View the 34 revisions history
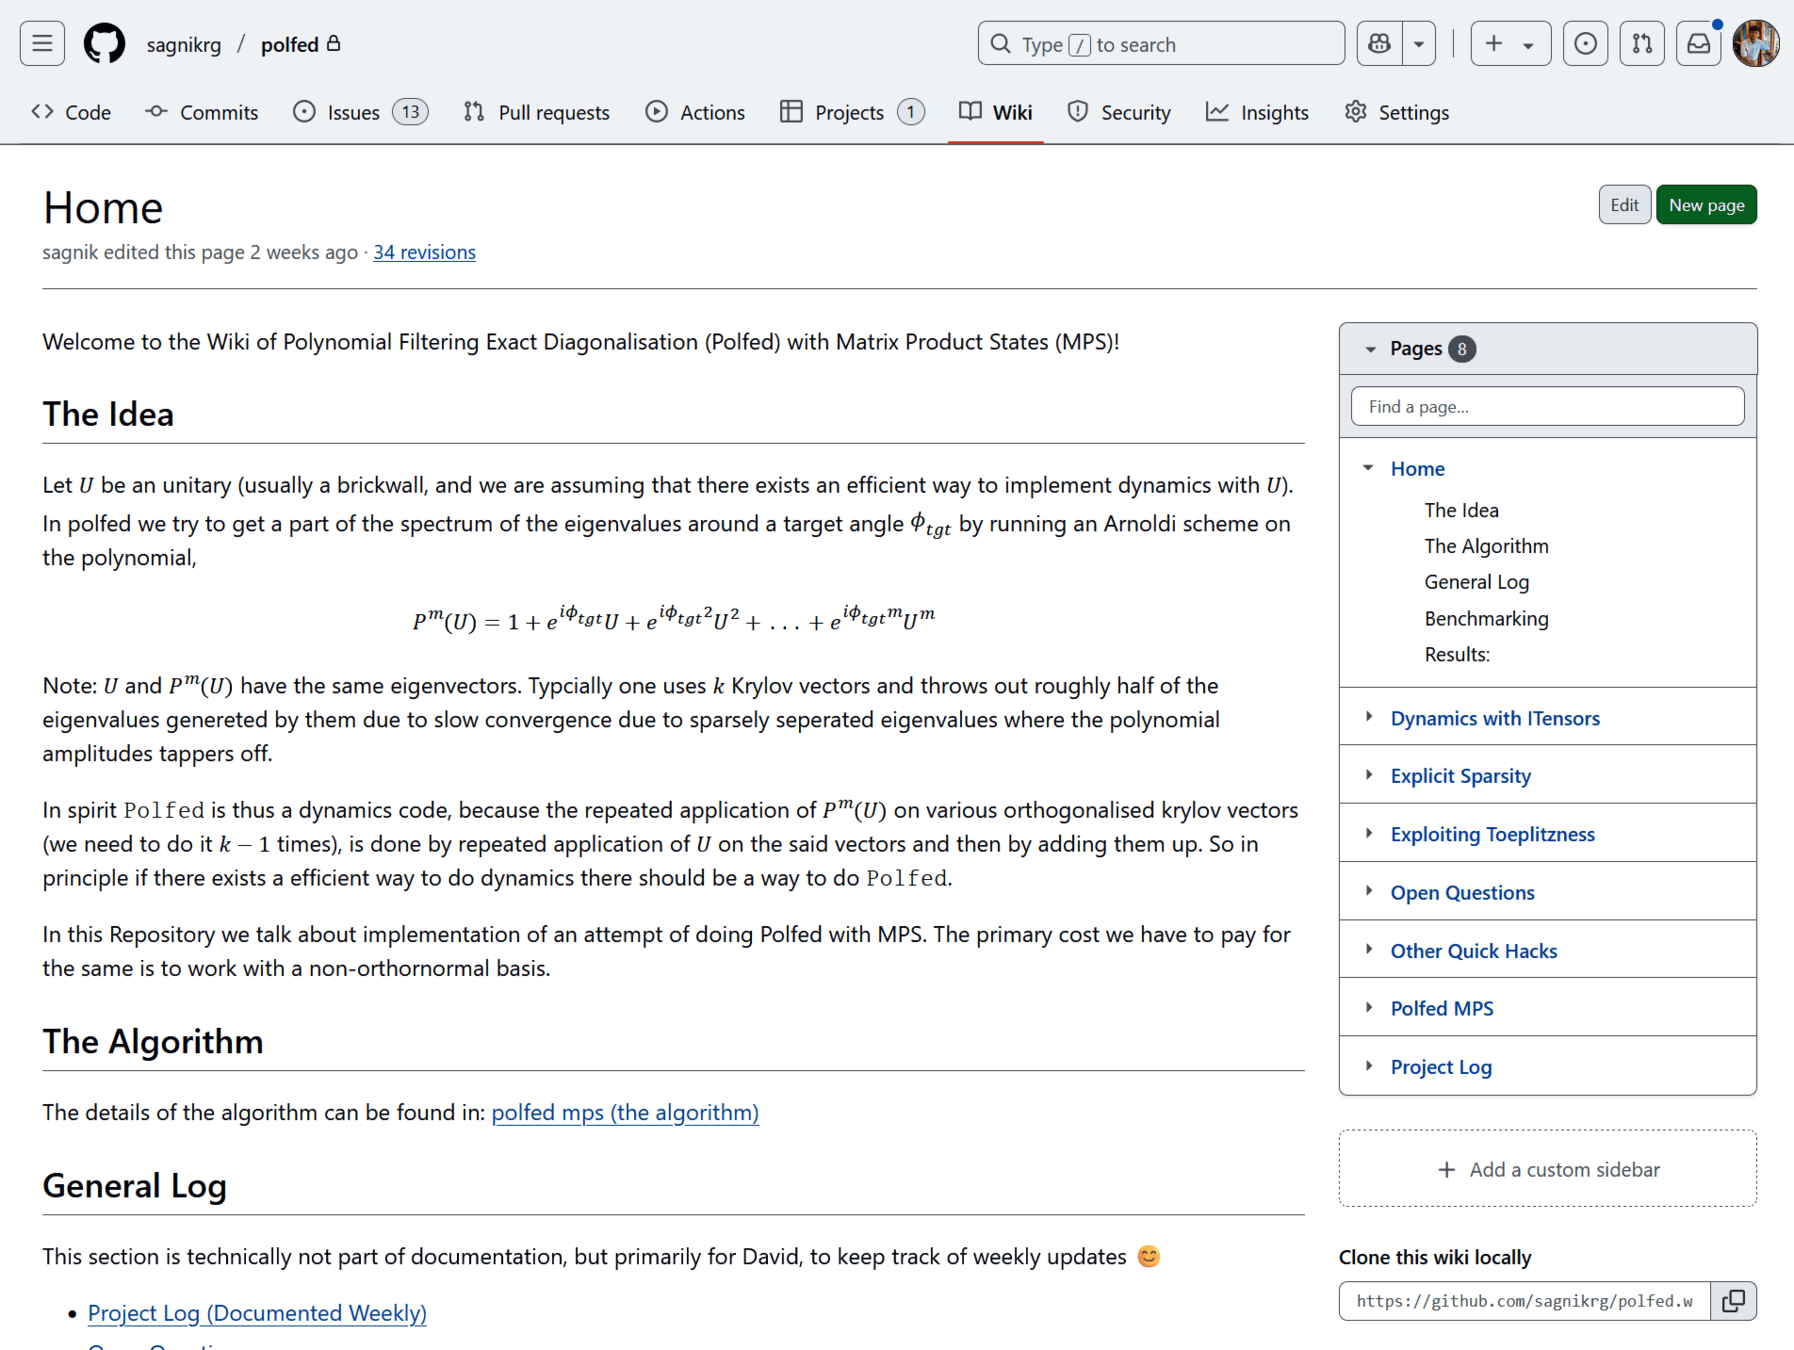Viewport: 1794px width, 1350px height. (424, 252)
